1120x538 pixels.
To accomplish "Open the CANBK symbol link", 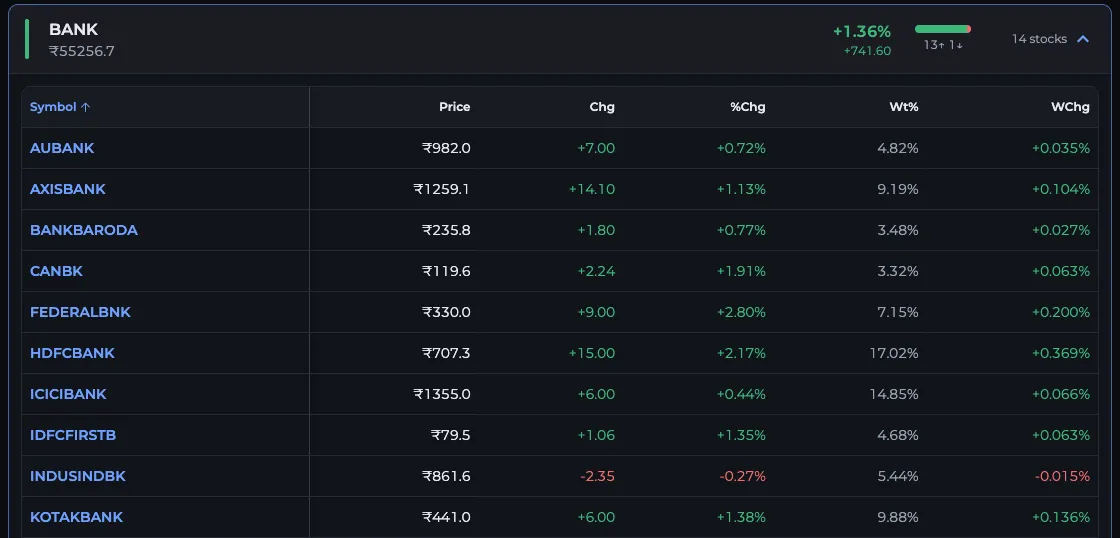I will 56,272.
